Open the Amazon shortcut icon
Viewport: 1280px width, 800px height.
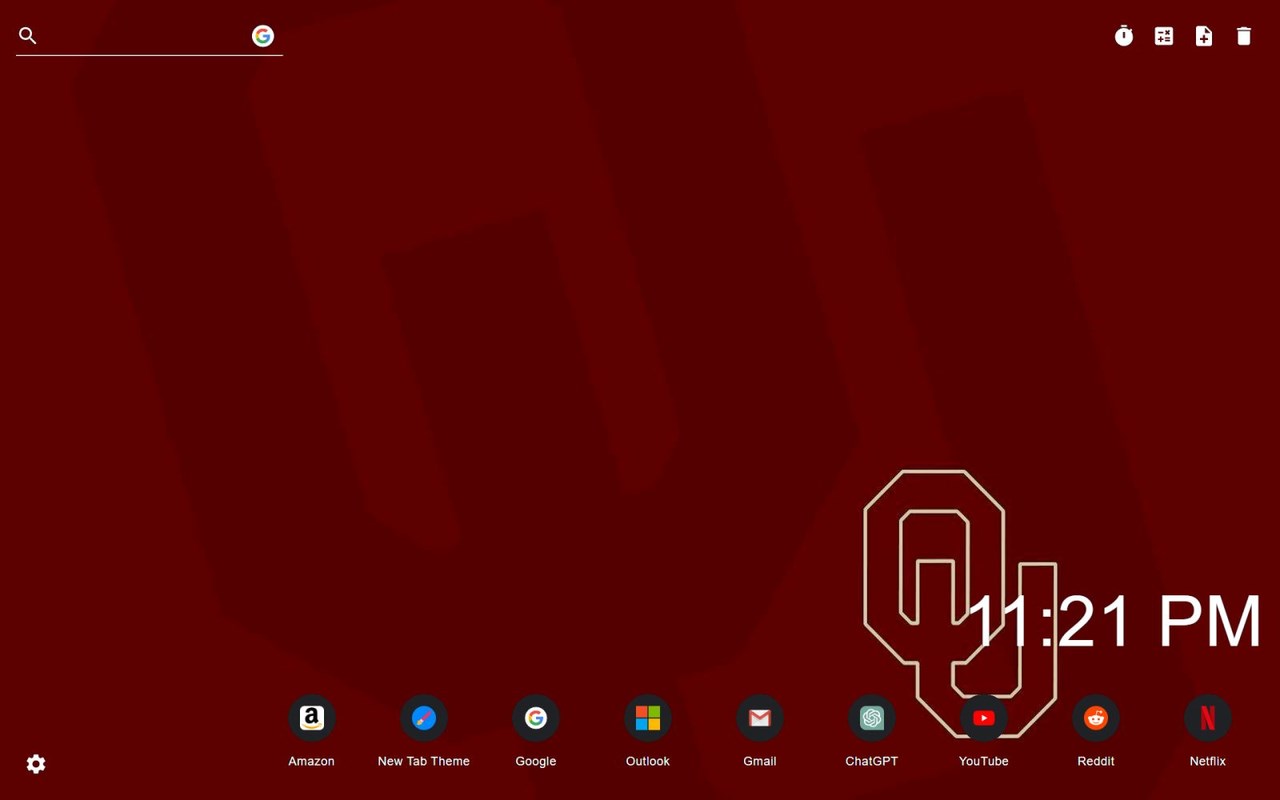[x=312, y=718]
